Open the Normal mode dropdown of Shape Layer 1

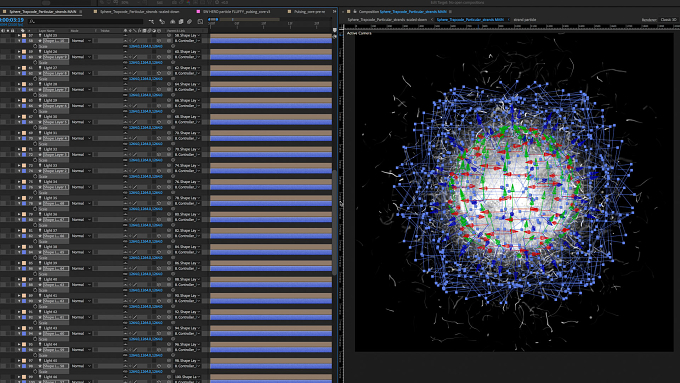(x=81, y=187)
